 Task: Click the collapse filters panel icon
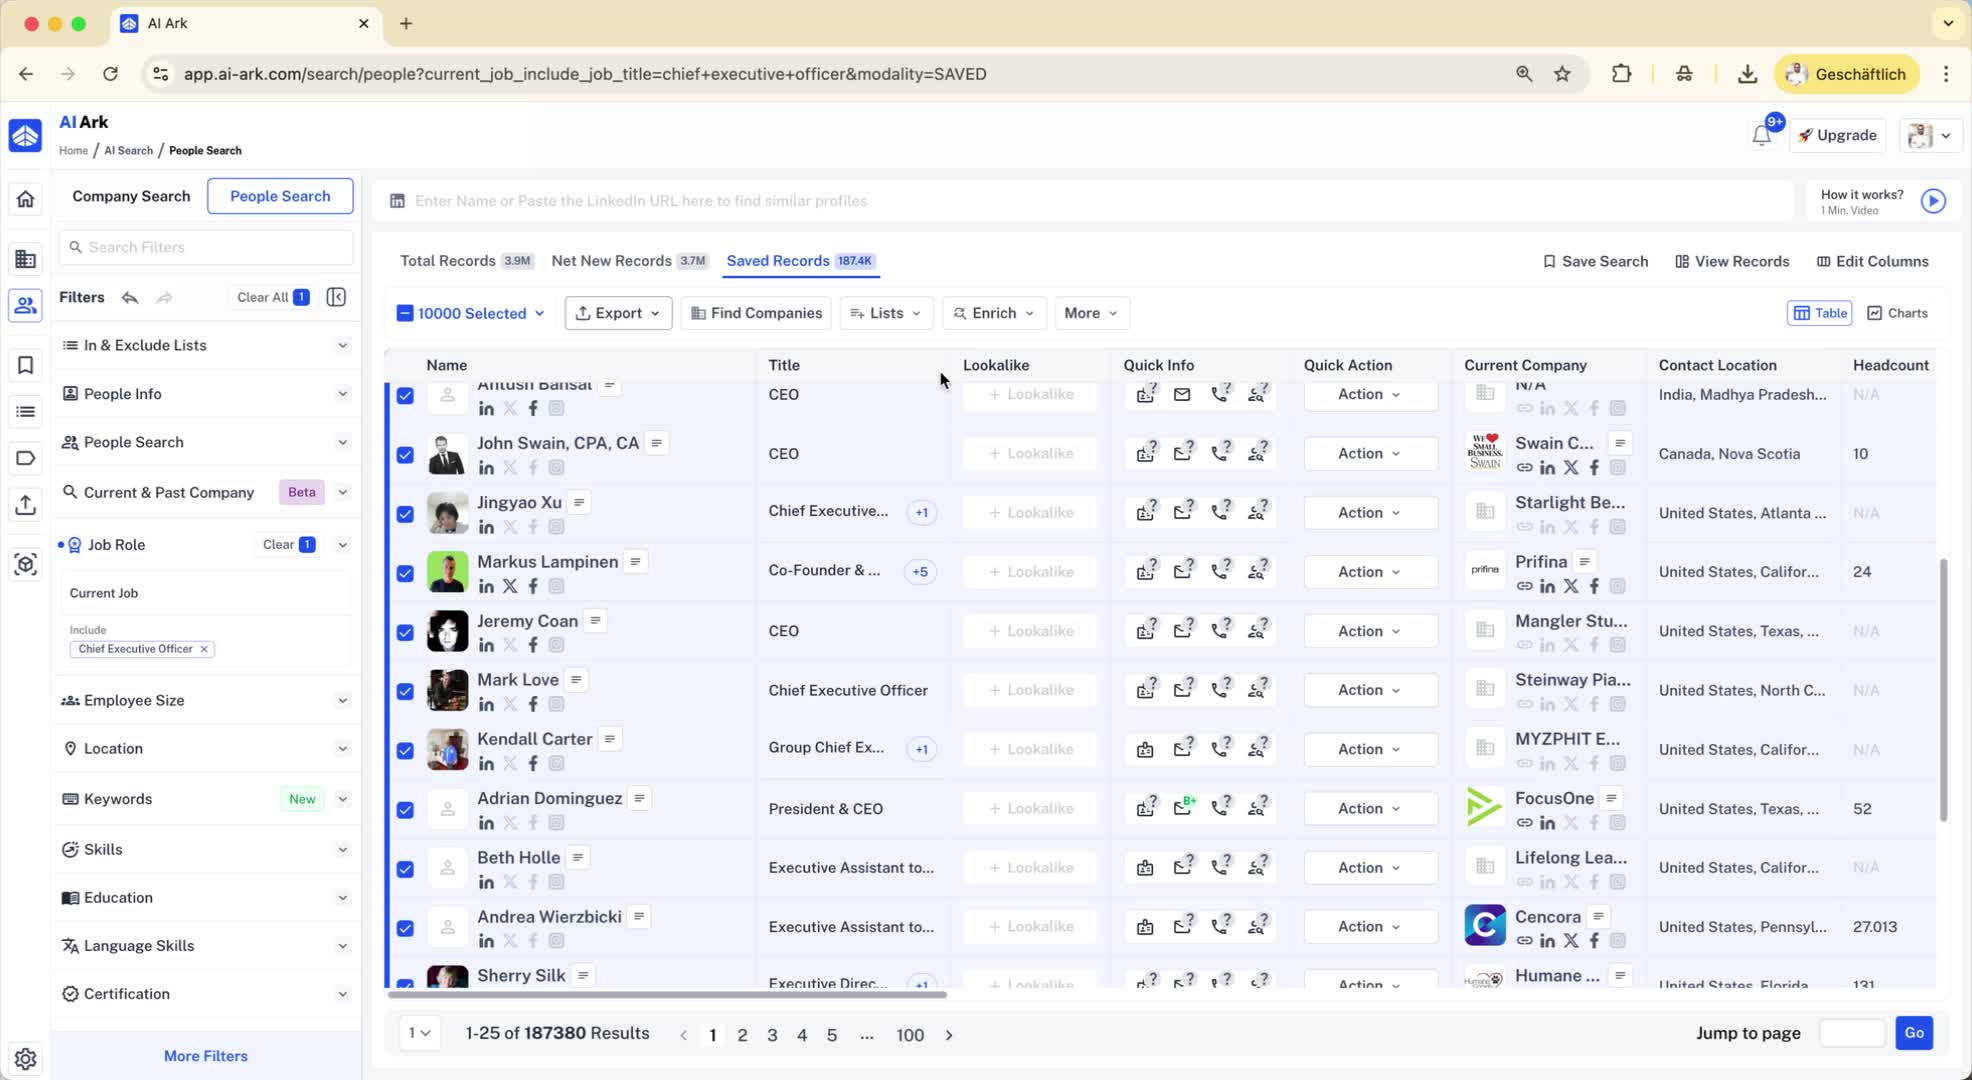tap(337, 297)
